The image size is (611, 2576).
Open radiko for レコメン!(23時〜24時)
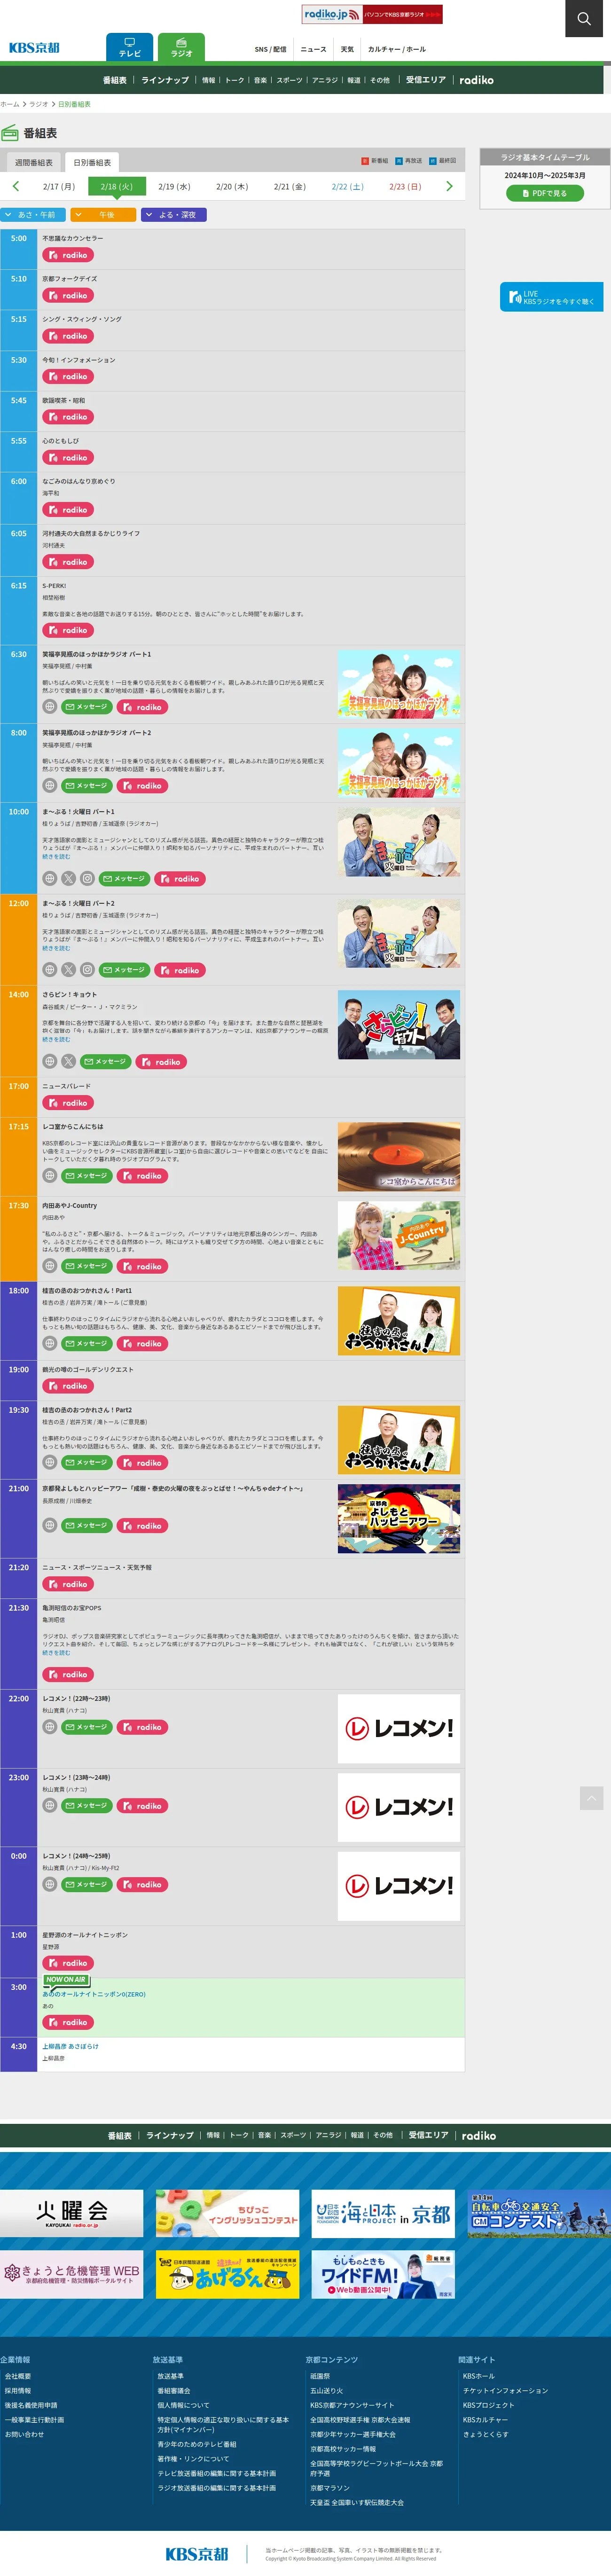(142, 1806)
